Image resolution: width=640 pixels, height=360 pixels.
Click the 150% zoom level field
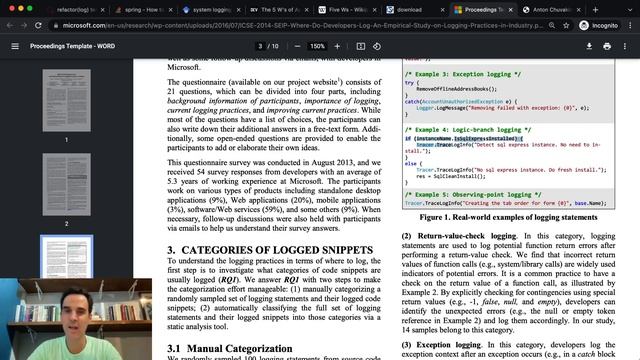[317, 46]
